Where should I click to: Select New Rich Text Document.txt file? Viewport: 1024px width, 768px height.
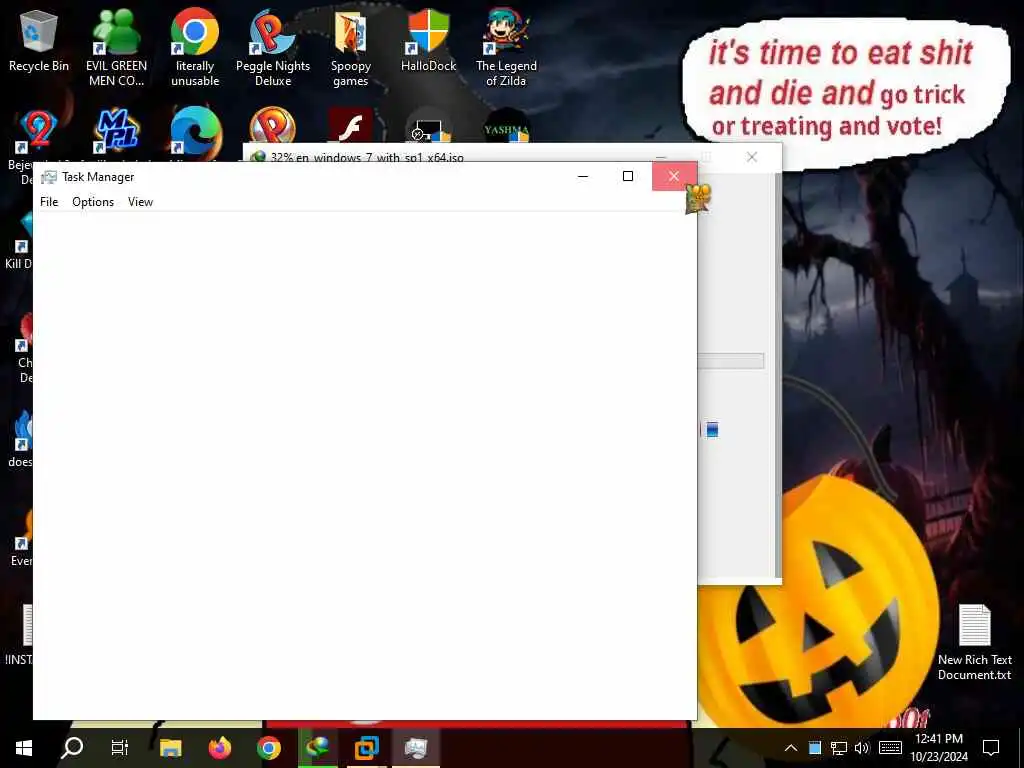coord(974,642)
